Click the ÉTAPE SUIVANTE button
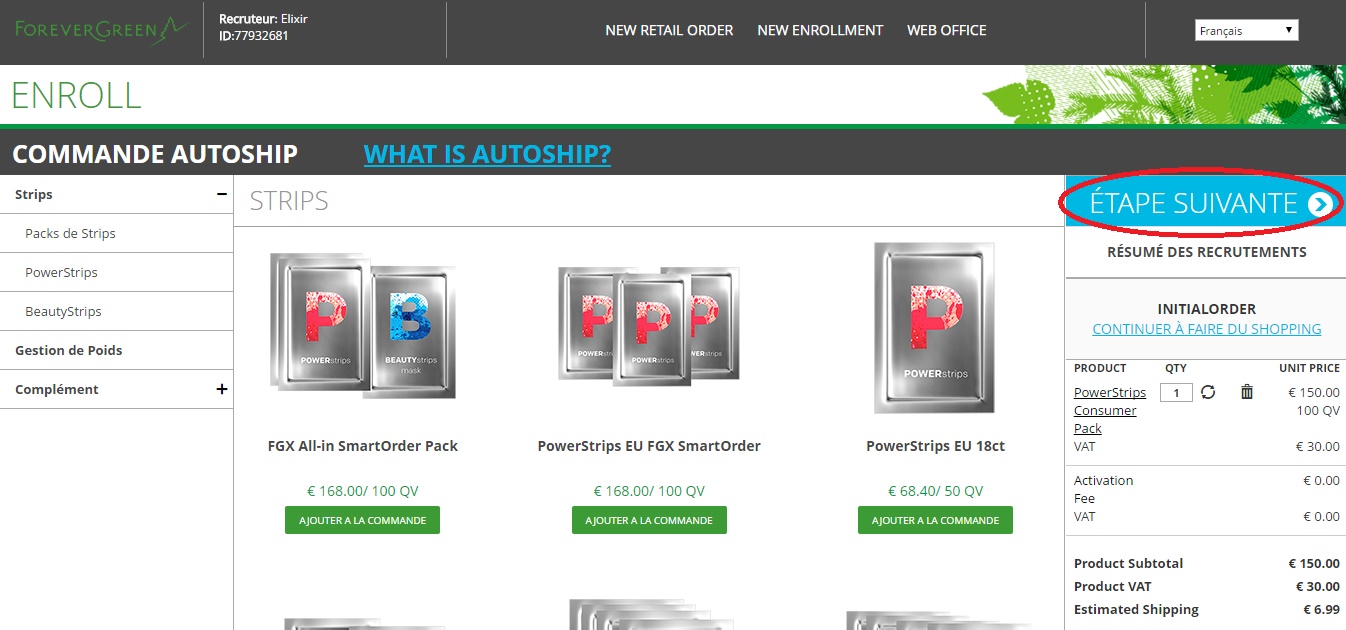The height and width of the screenshot is (630, 1346). click(x=1205, y=204)
